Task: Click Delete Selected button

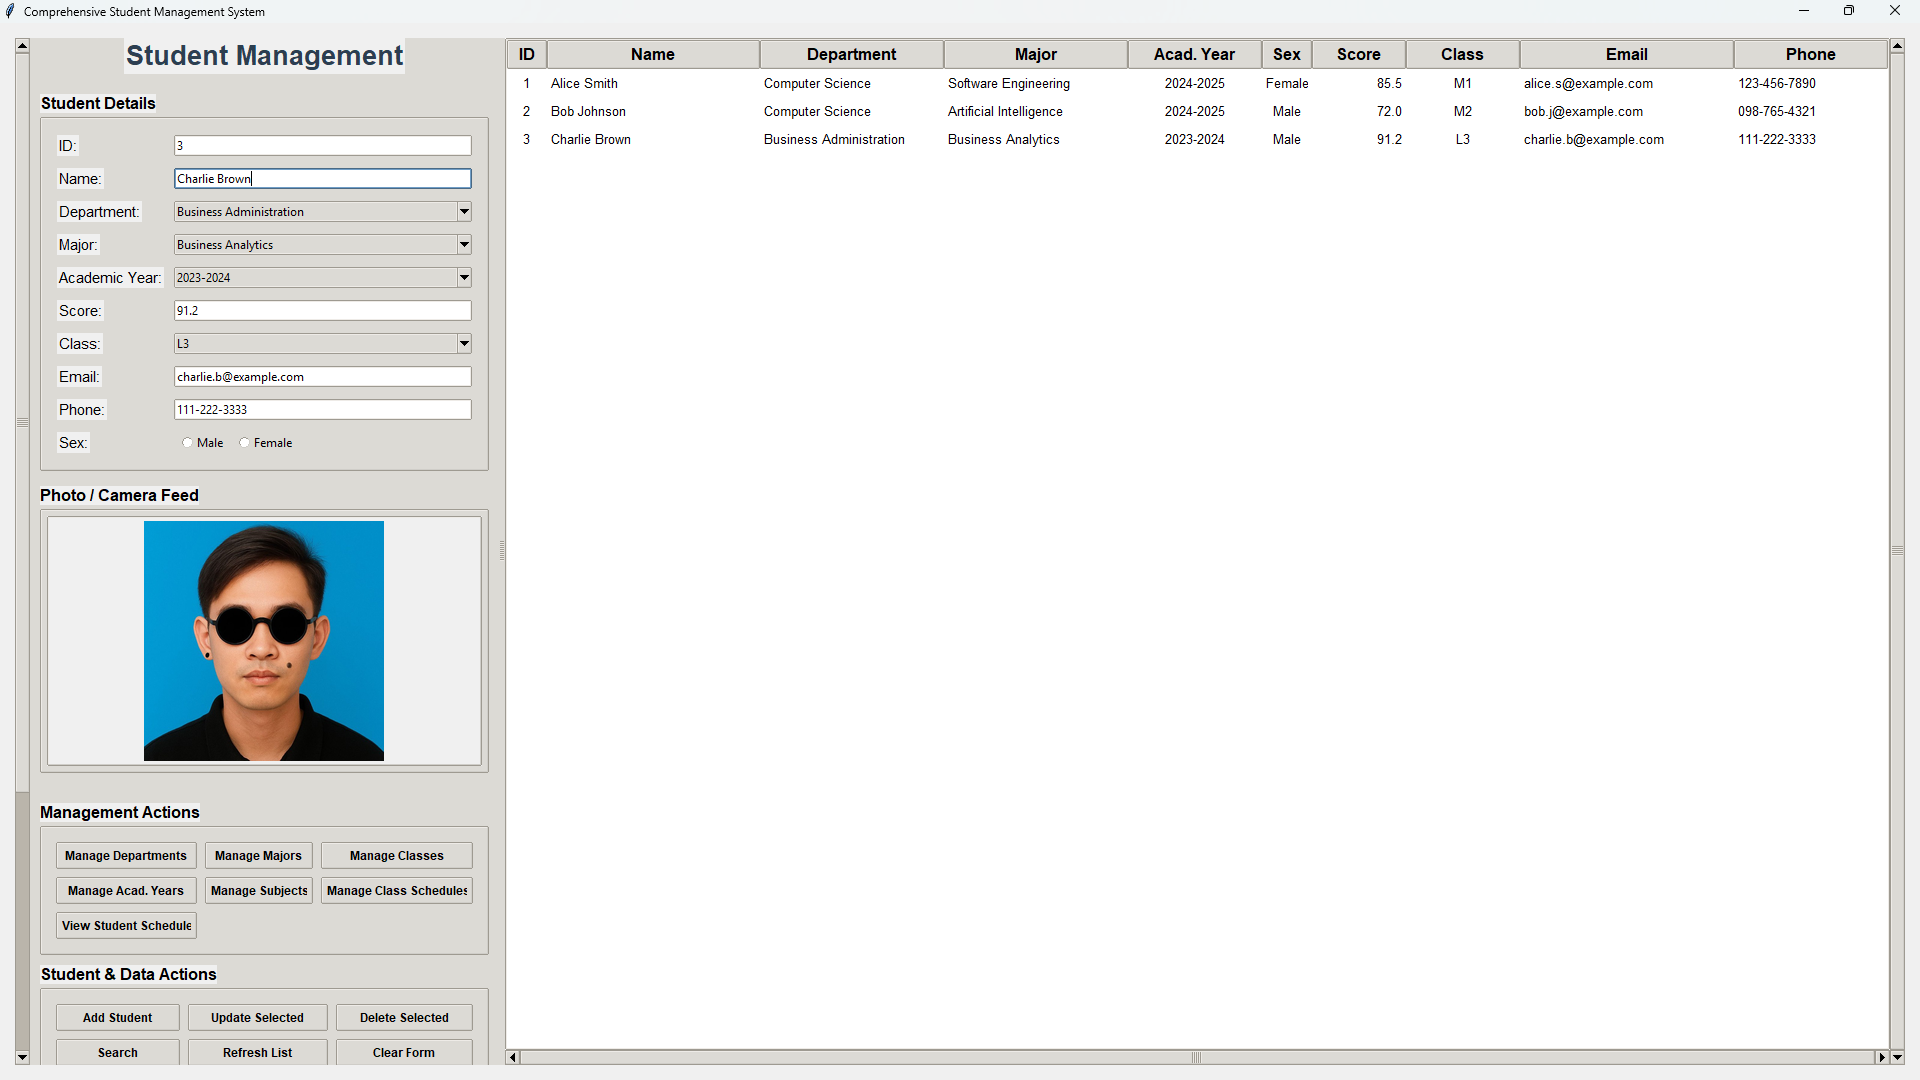Action: 404,1018
